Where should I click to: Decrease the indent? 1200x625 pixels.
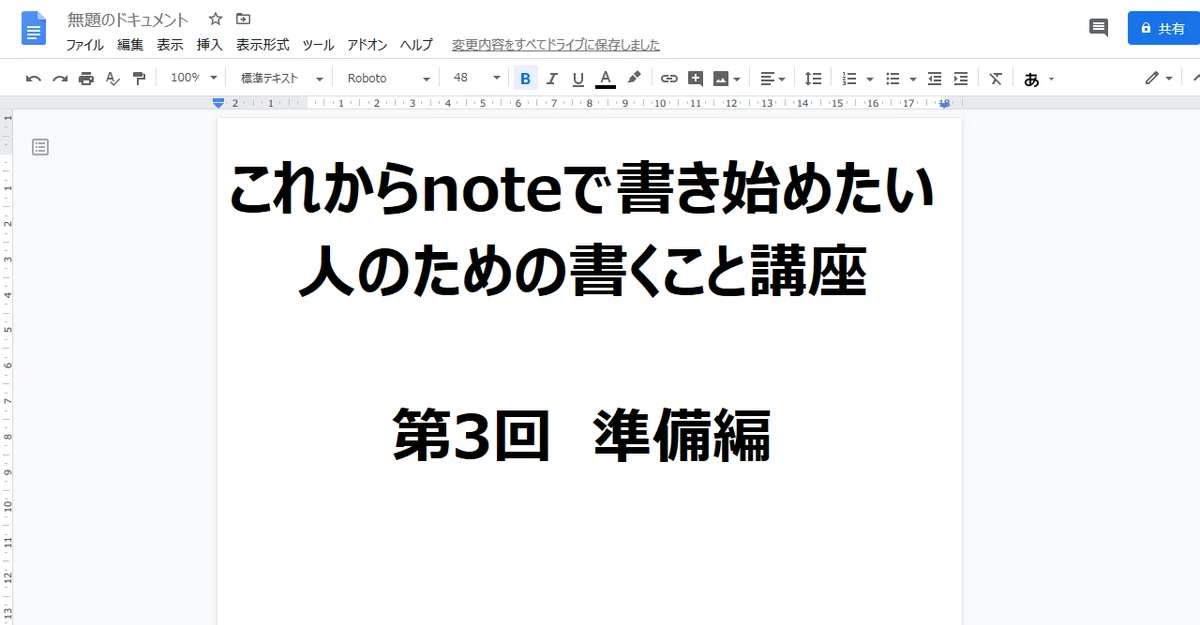[x=935, y=78]
